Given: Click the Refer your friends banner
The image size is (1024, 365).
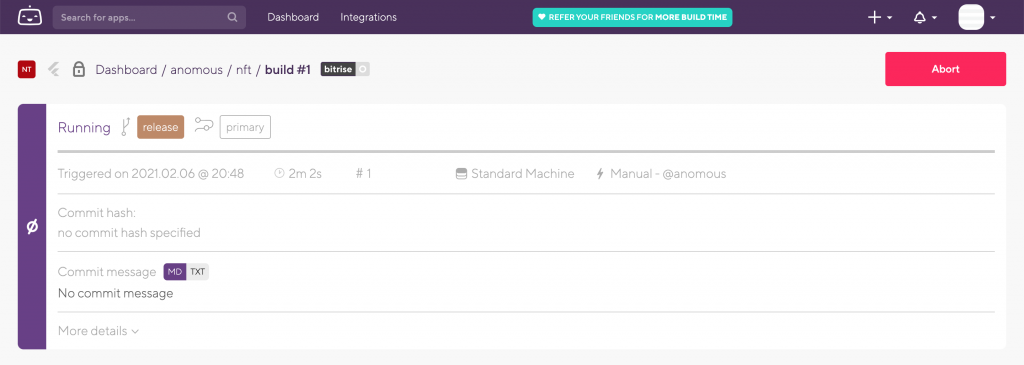Looking at the screenshot, I should [632, 18].
